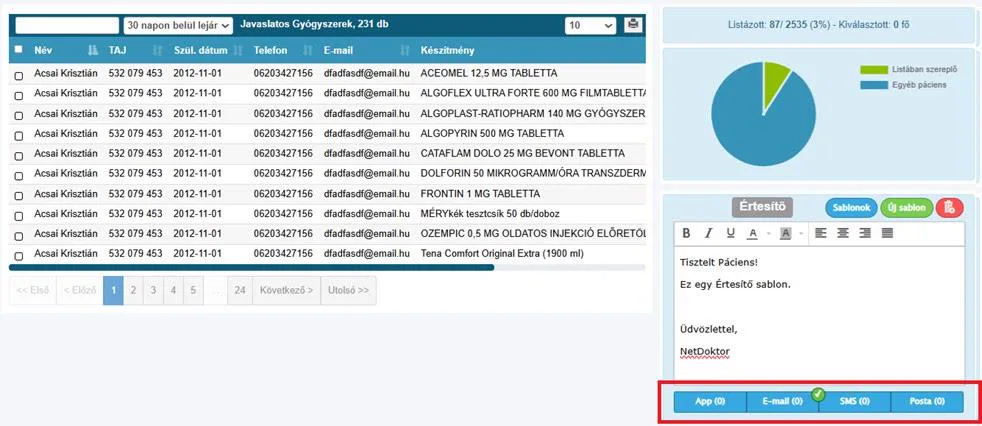Check the FRONTIN 1 MG TABLETTA row checkbox
This screenshot has height=426, width=982.
(19, 196)
